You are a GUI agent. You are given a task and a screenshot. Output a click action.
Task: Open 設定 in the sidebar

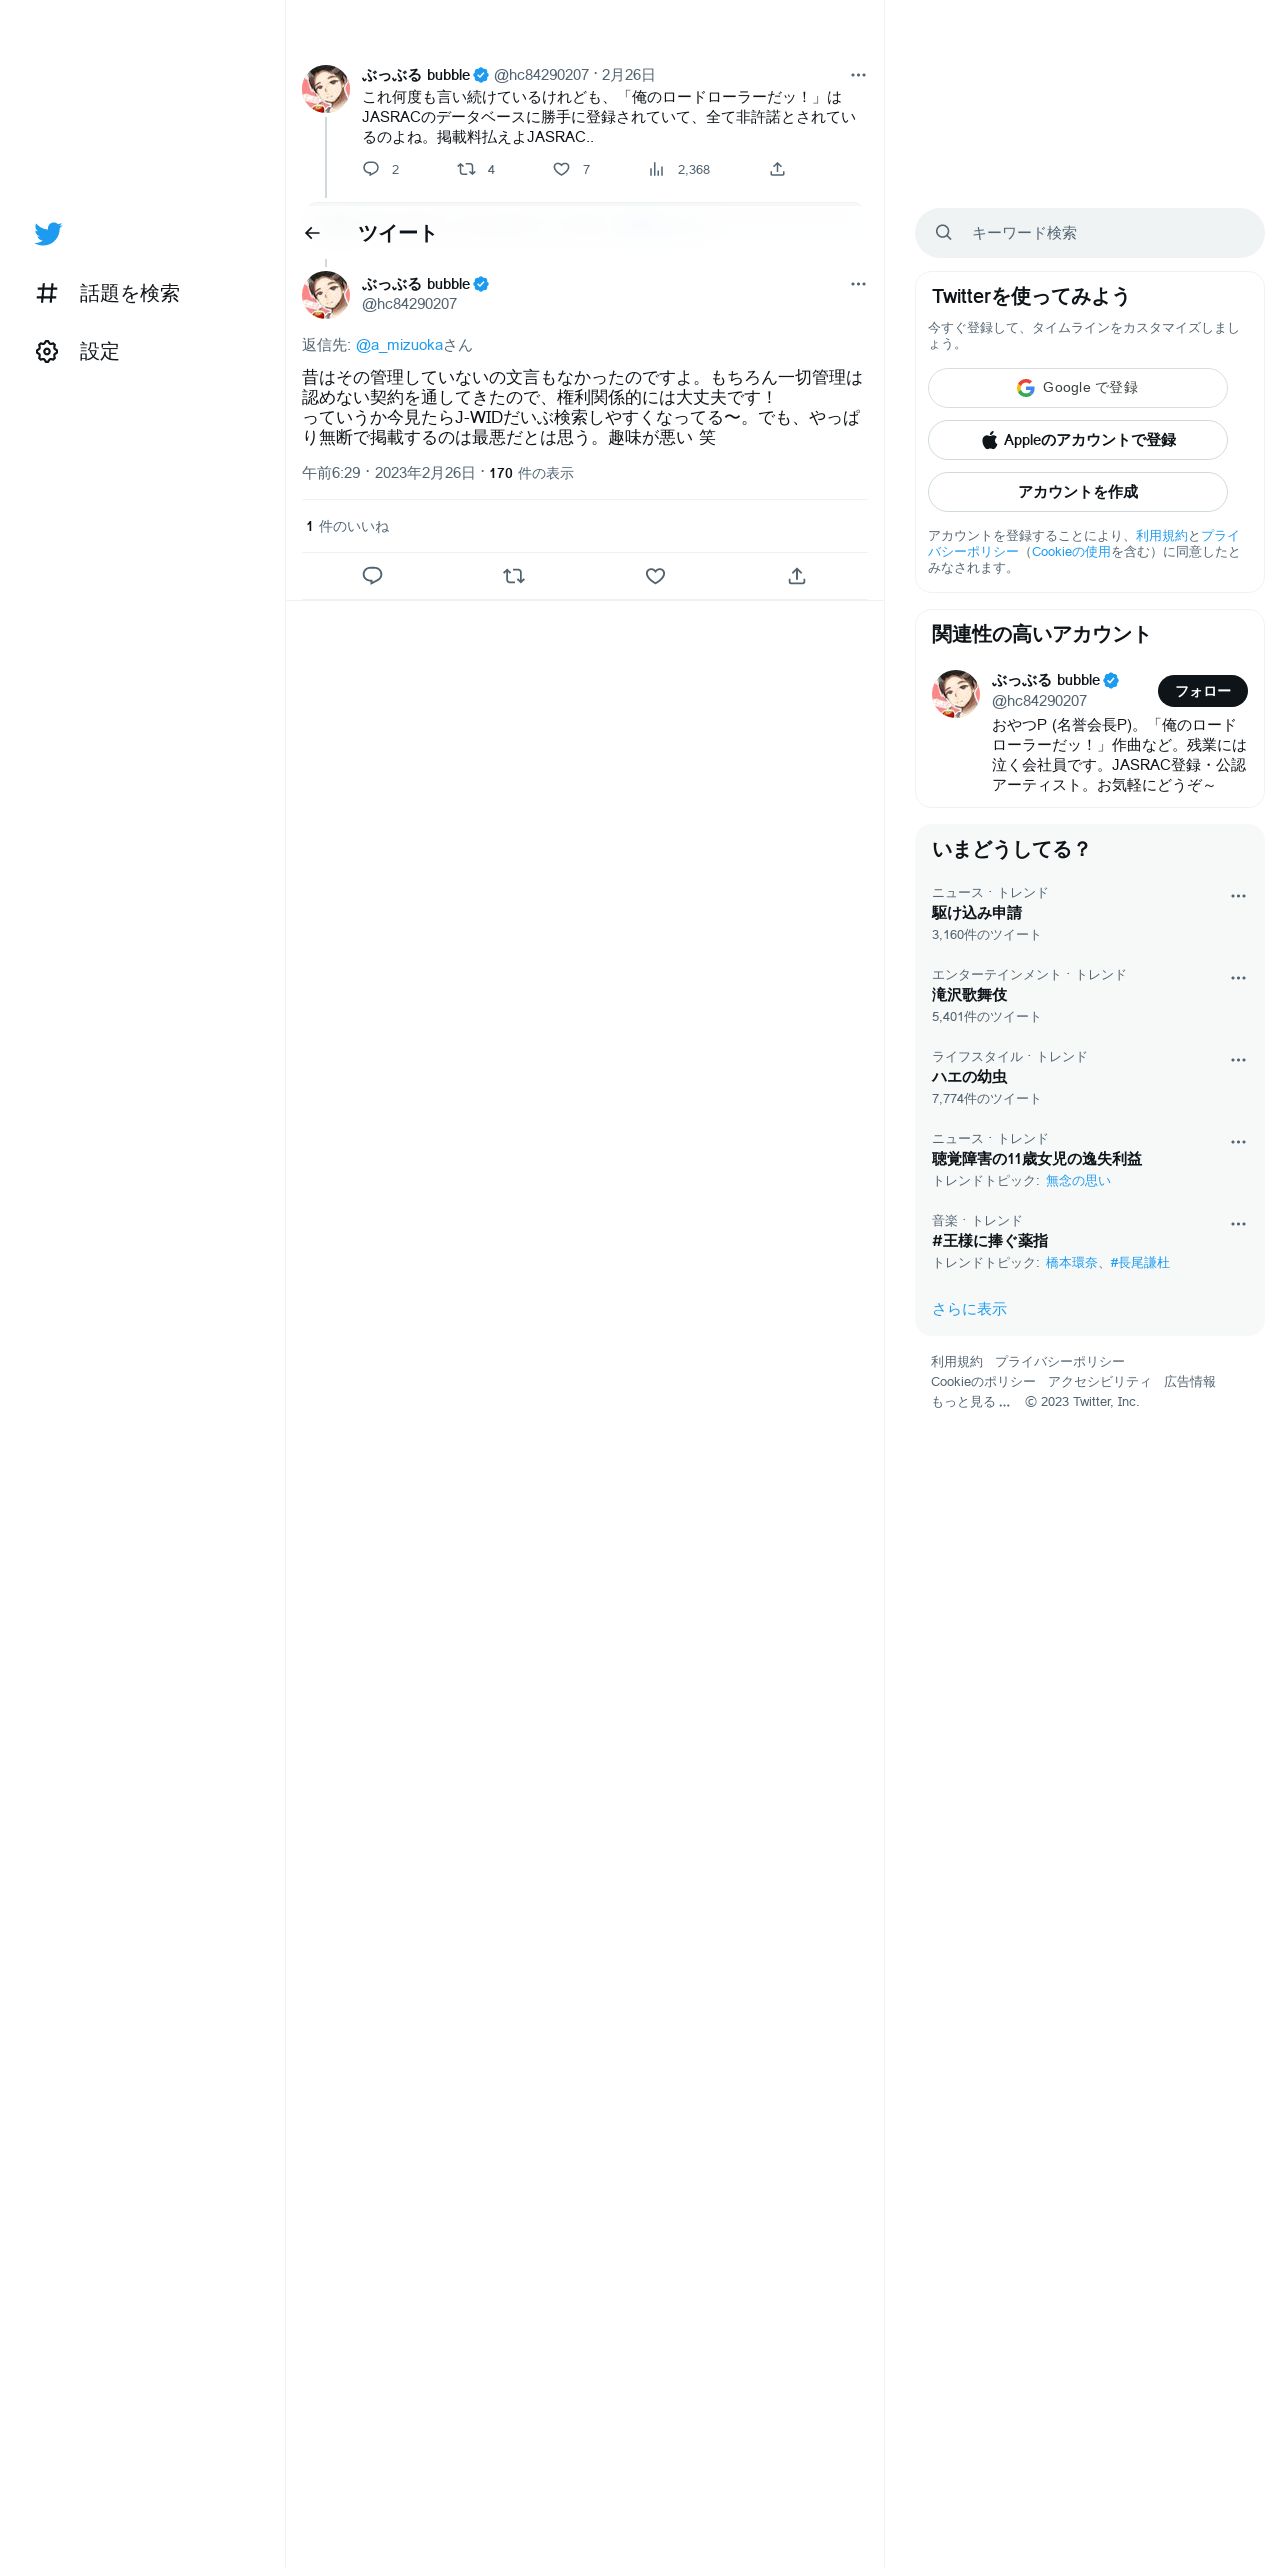(78, 352)
